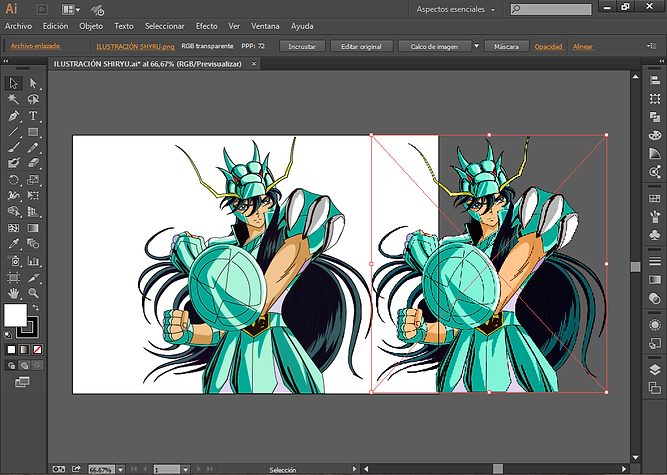The image size is (667, 475).
Task: Open the Transparency panel icon
Action: [655, 298]
